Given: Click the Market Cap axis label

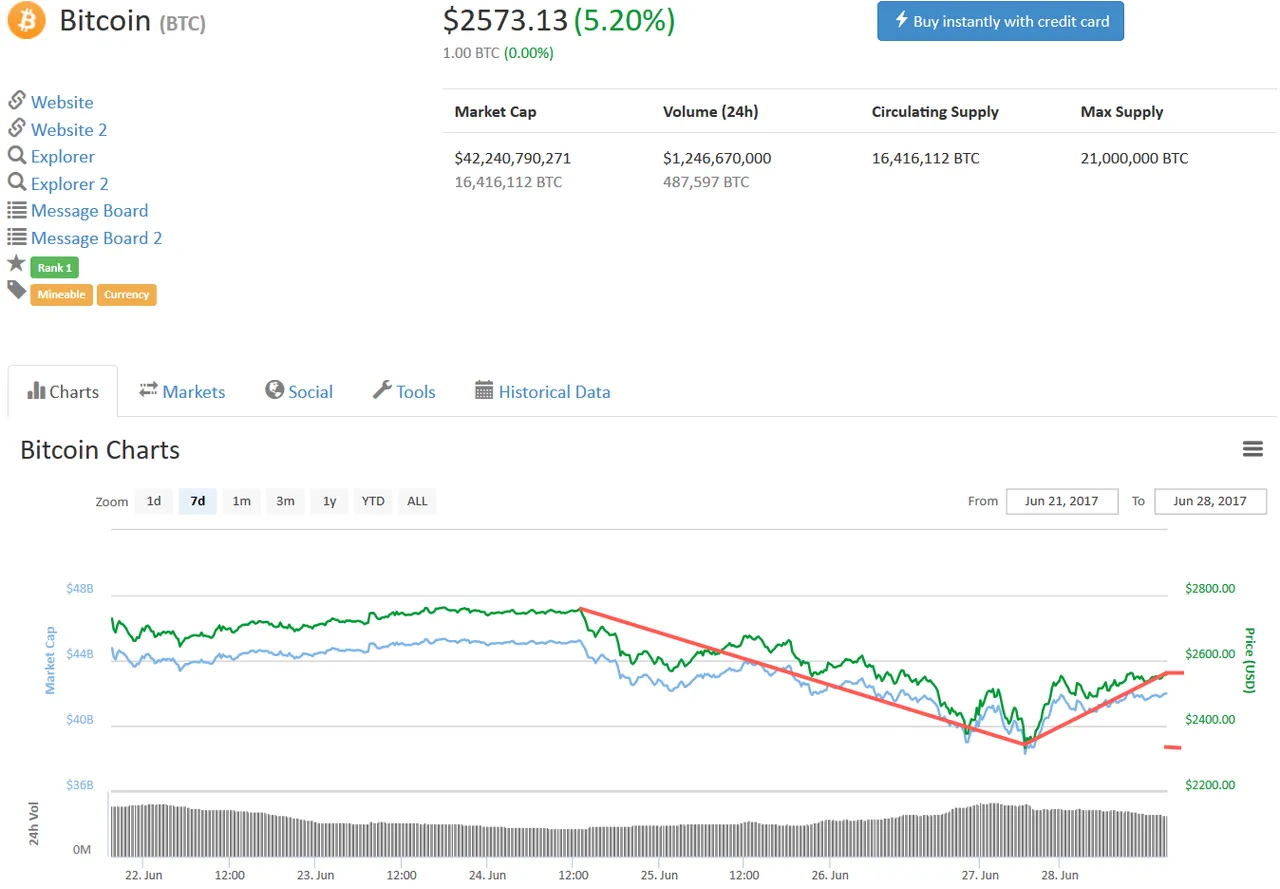Looking at the screenshot, I should coord(51,661).
